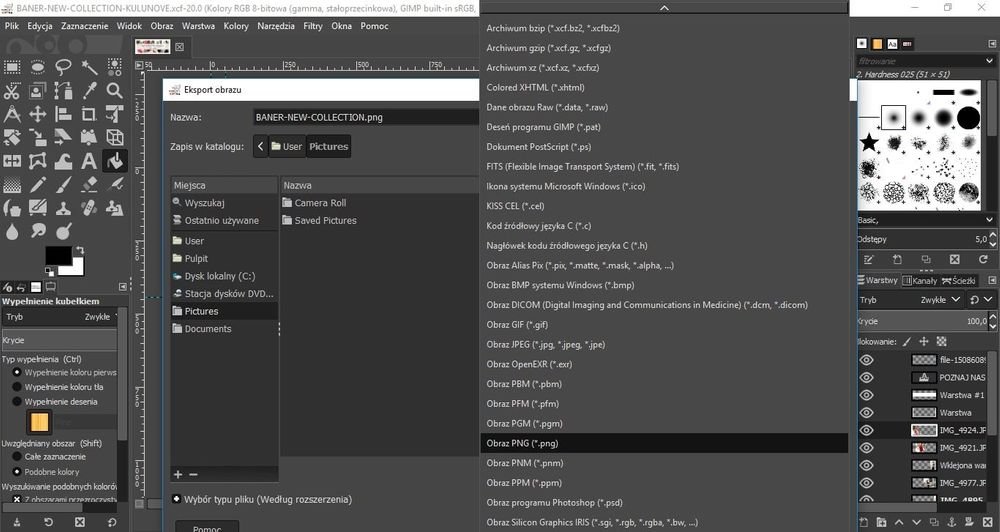Screen dimensions: 1000x532
Task: Hide the IMG_4921 layer
Action: [866, 448]
